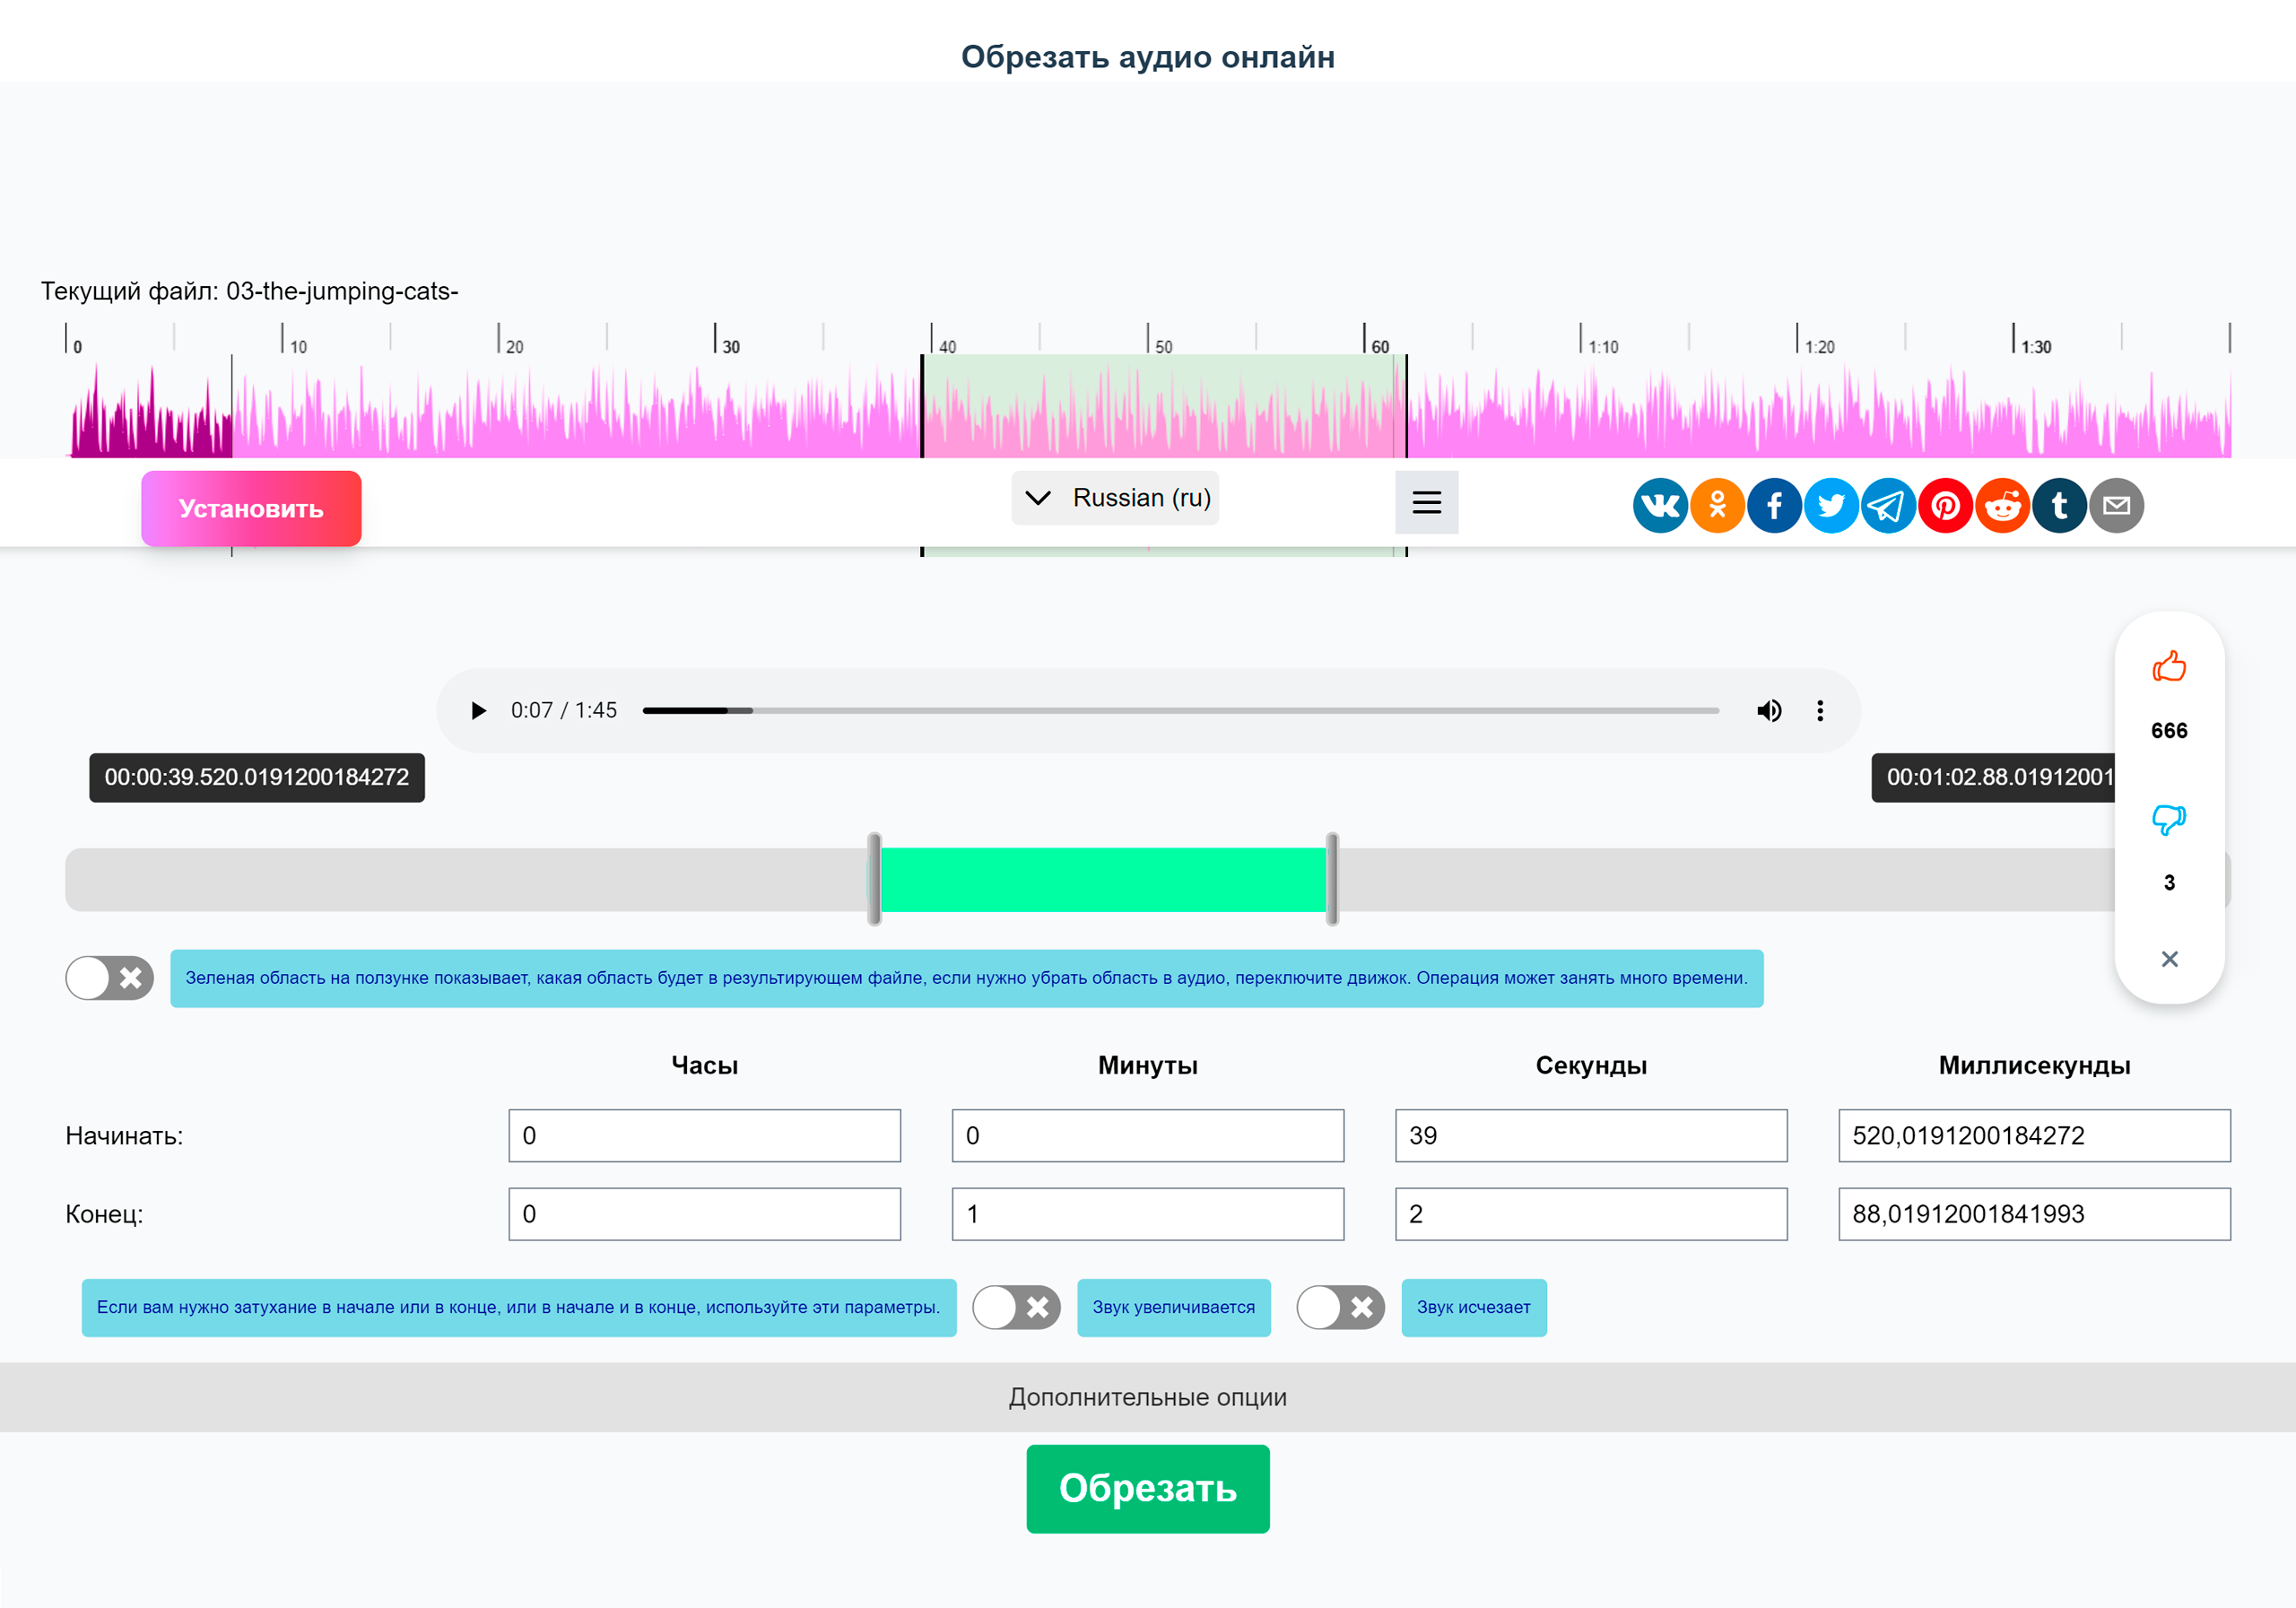Click the end minutes field showing 1
The image size is (2296, 1608).
pyautogui.click(x=1148, y=1214)
